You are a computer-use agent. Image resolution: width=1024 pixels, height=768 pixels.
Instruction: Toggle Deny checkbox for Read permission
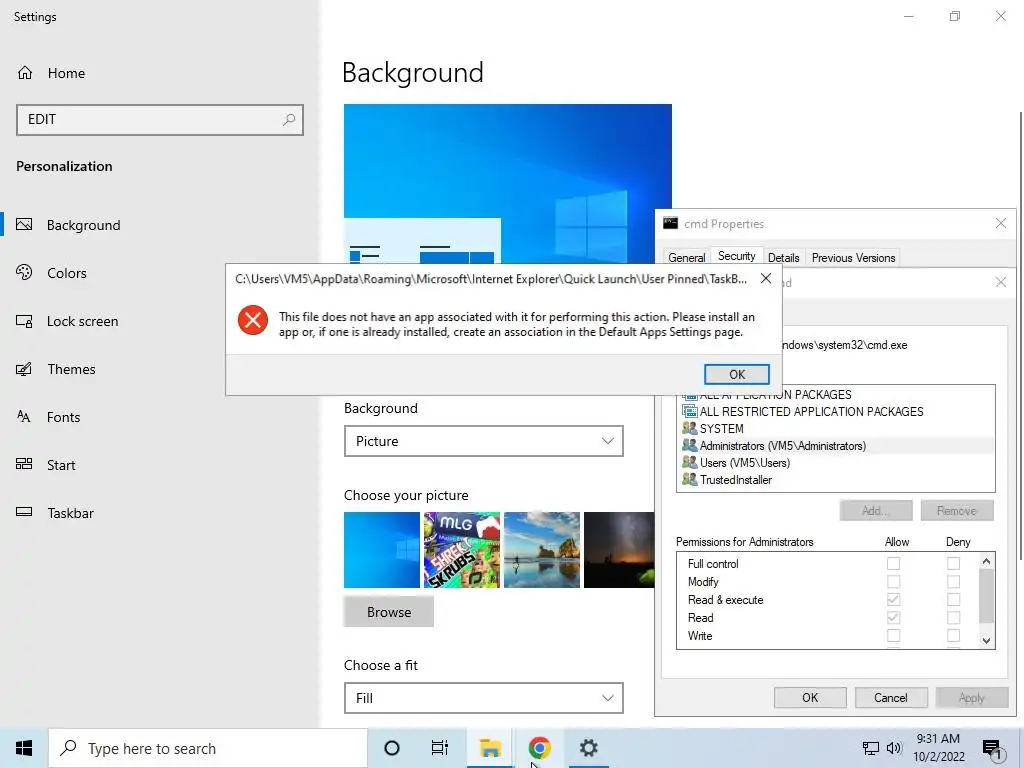953,617
